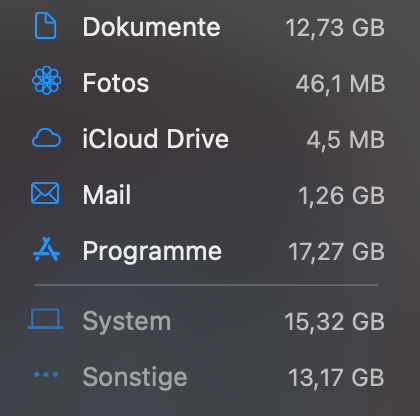Click the 12,73 GB Dokumente size

point(335,28)
